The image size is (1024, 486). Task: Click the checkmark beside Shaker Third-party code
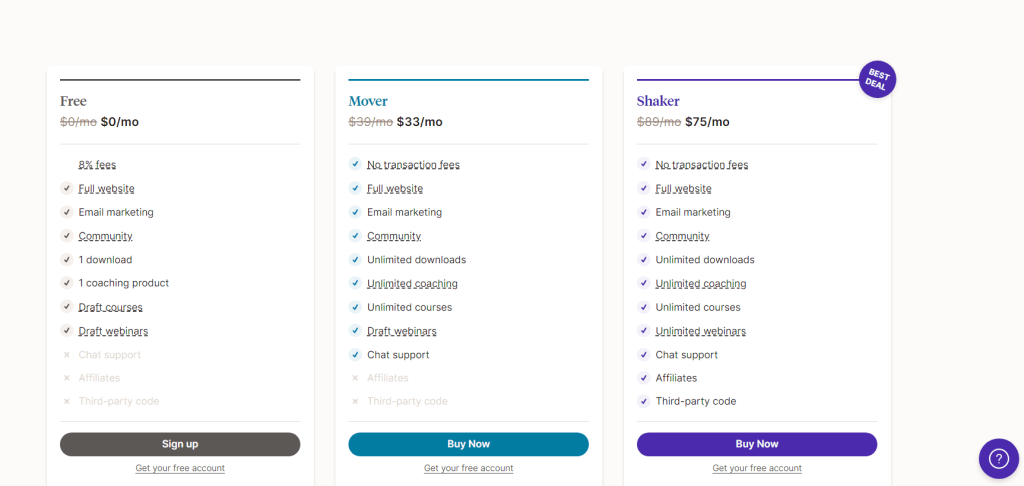644,401
